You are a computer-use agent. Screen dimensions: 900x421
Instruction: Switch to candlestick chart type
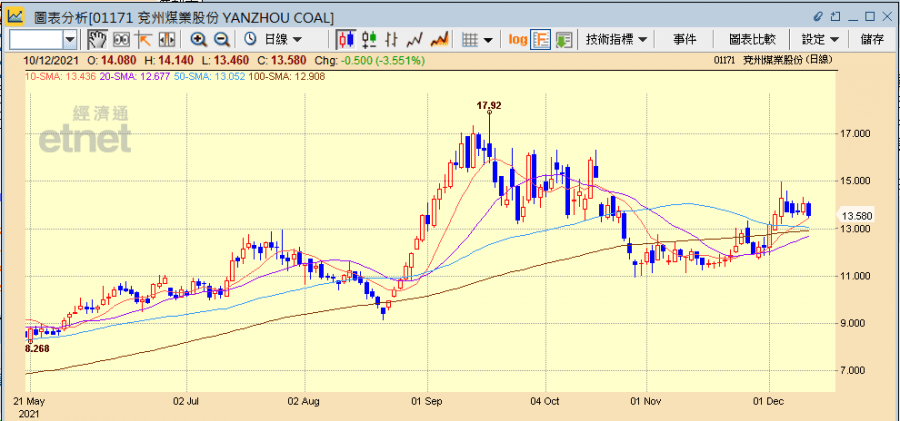[x=347, y=39]
